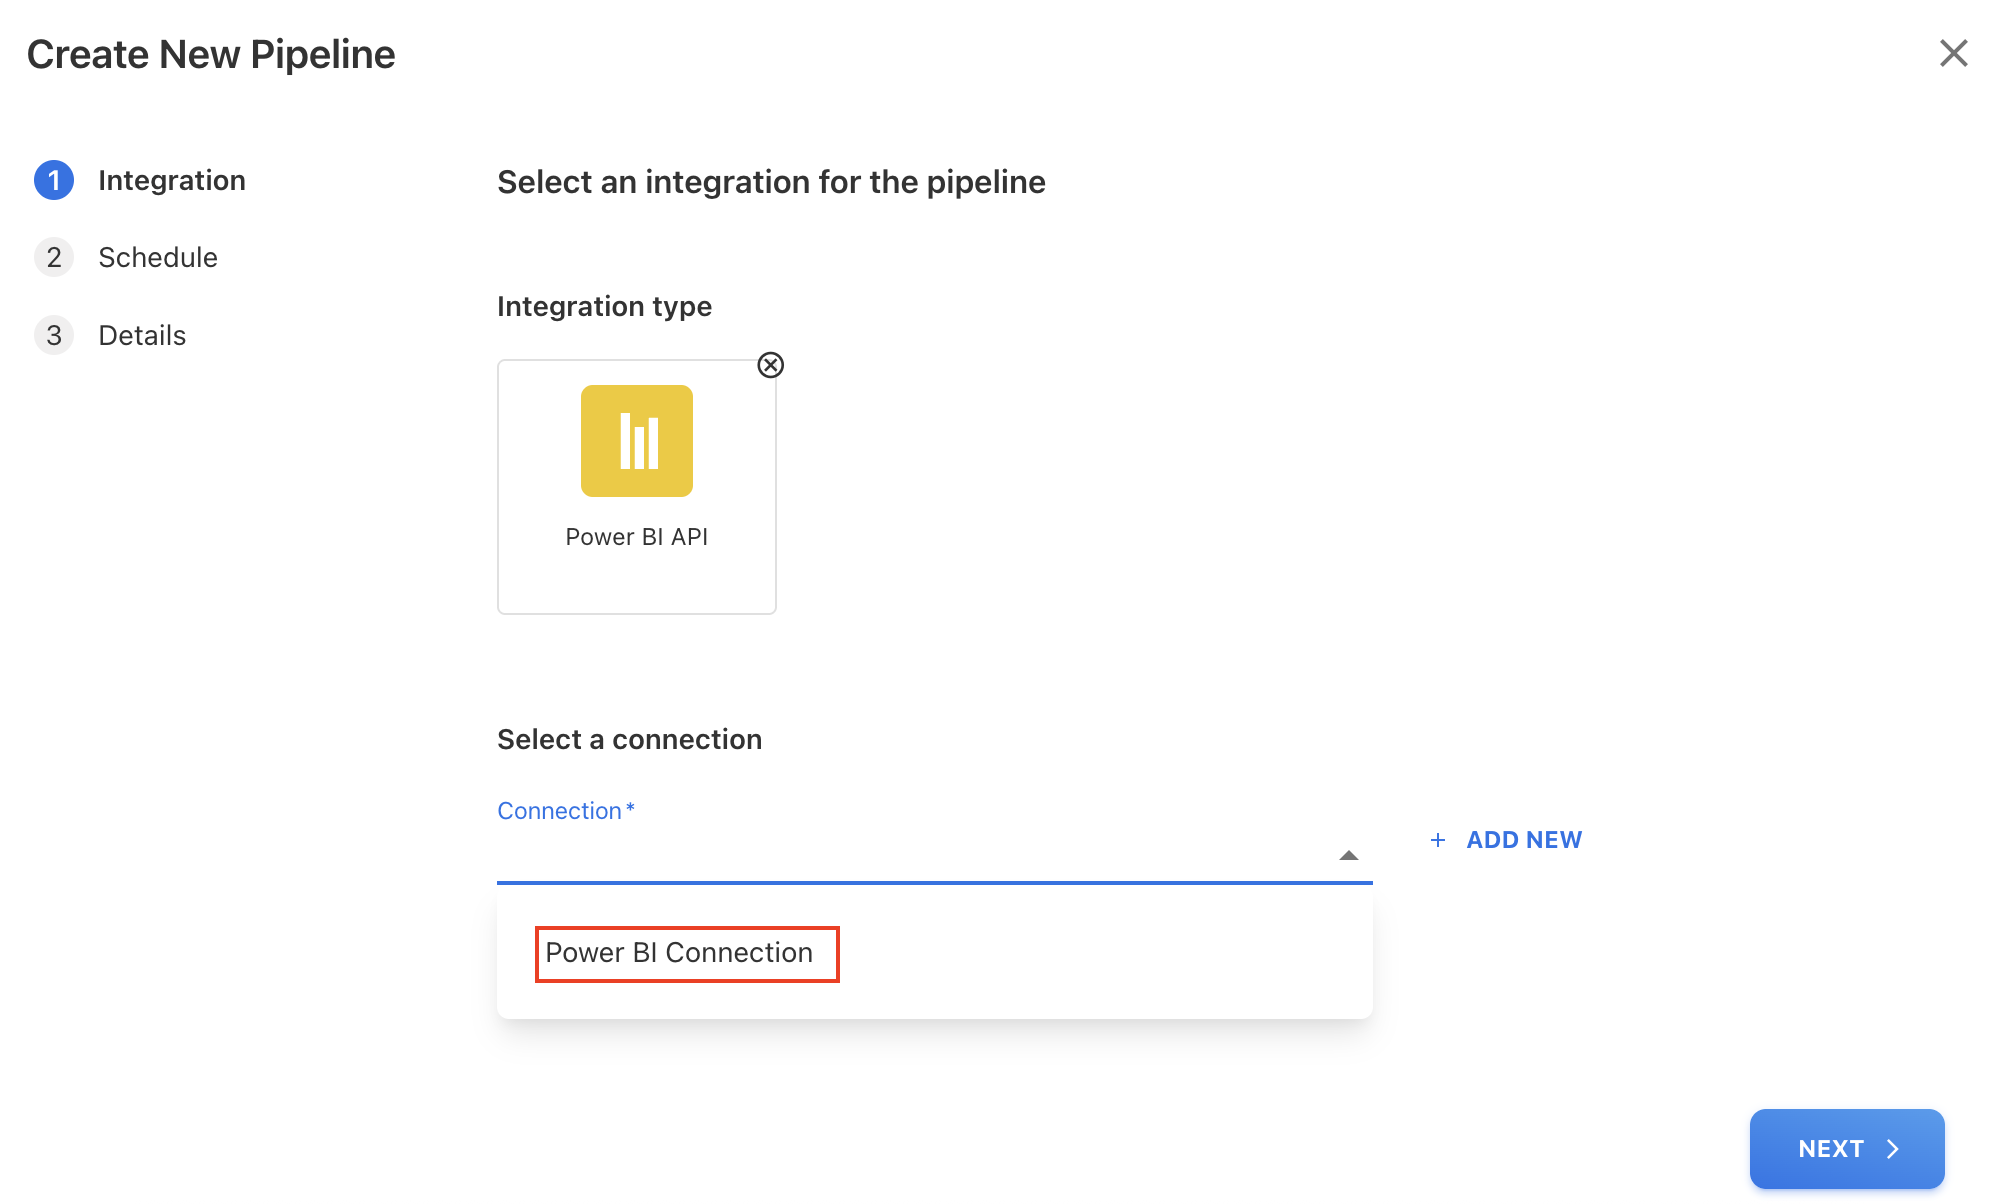Go to Schedule step
This screenshot has width=1992, height=1204.
158,257
